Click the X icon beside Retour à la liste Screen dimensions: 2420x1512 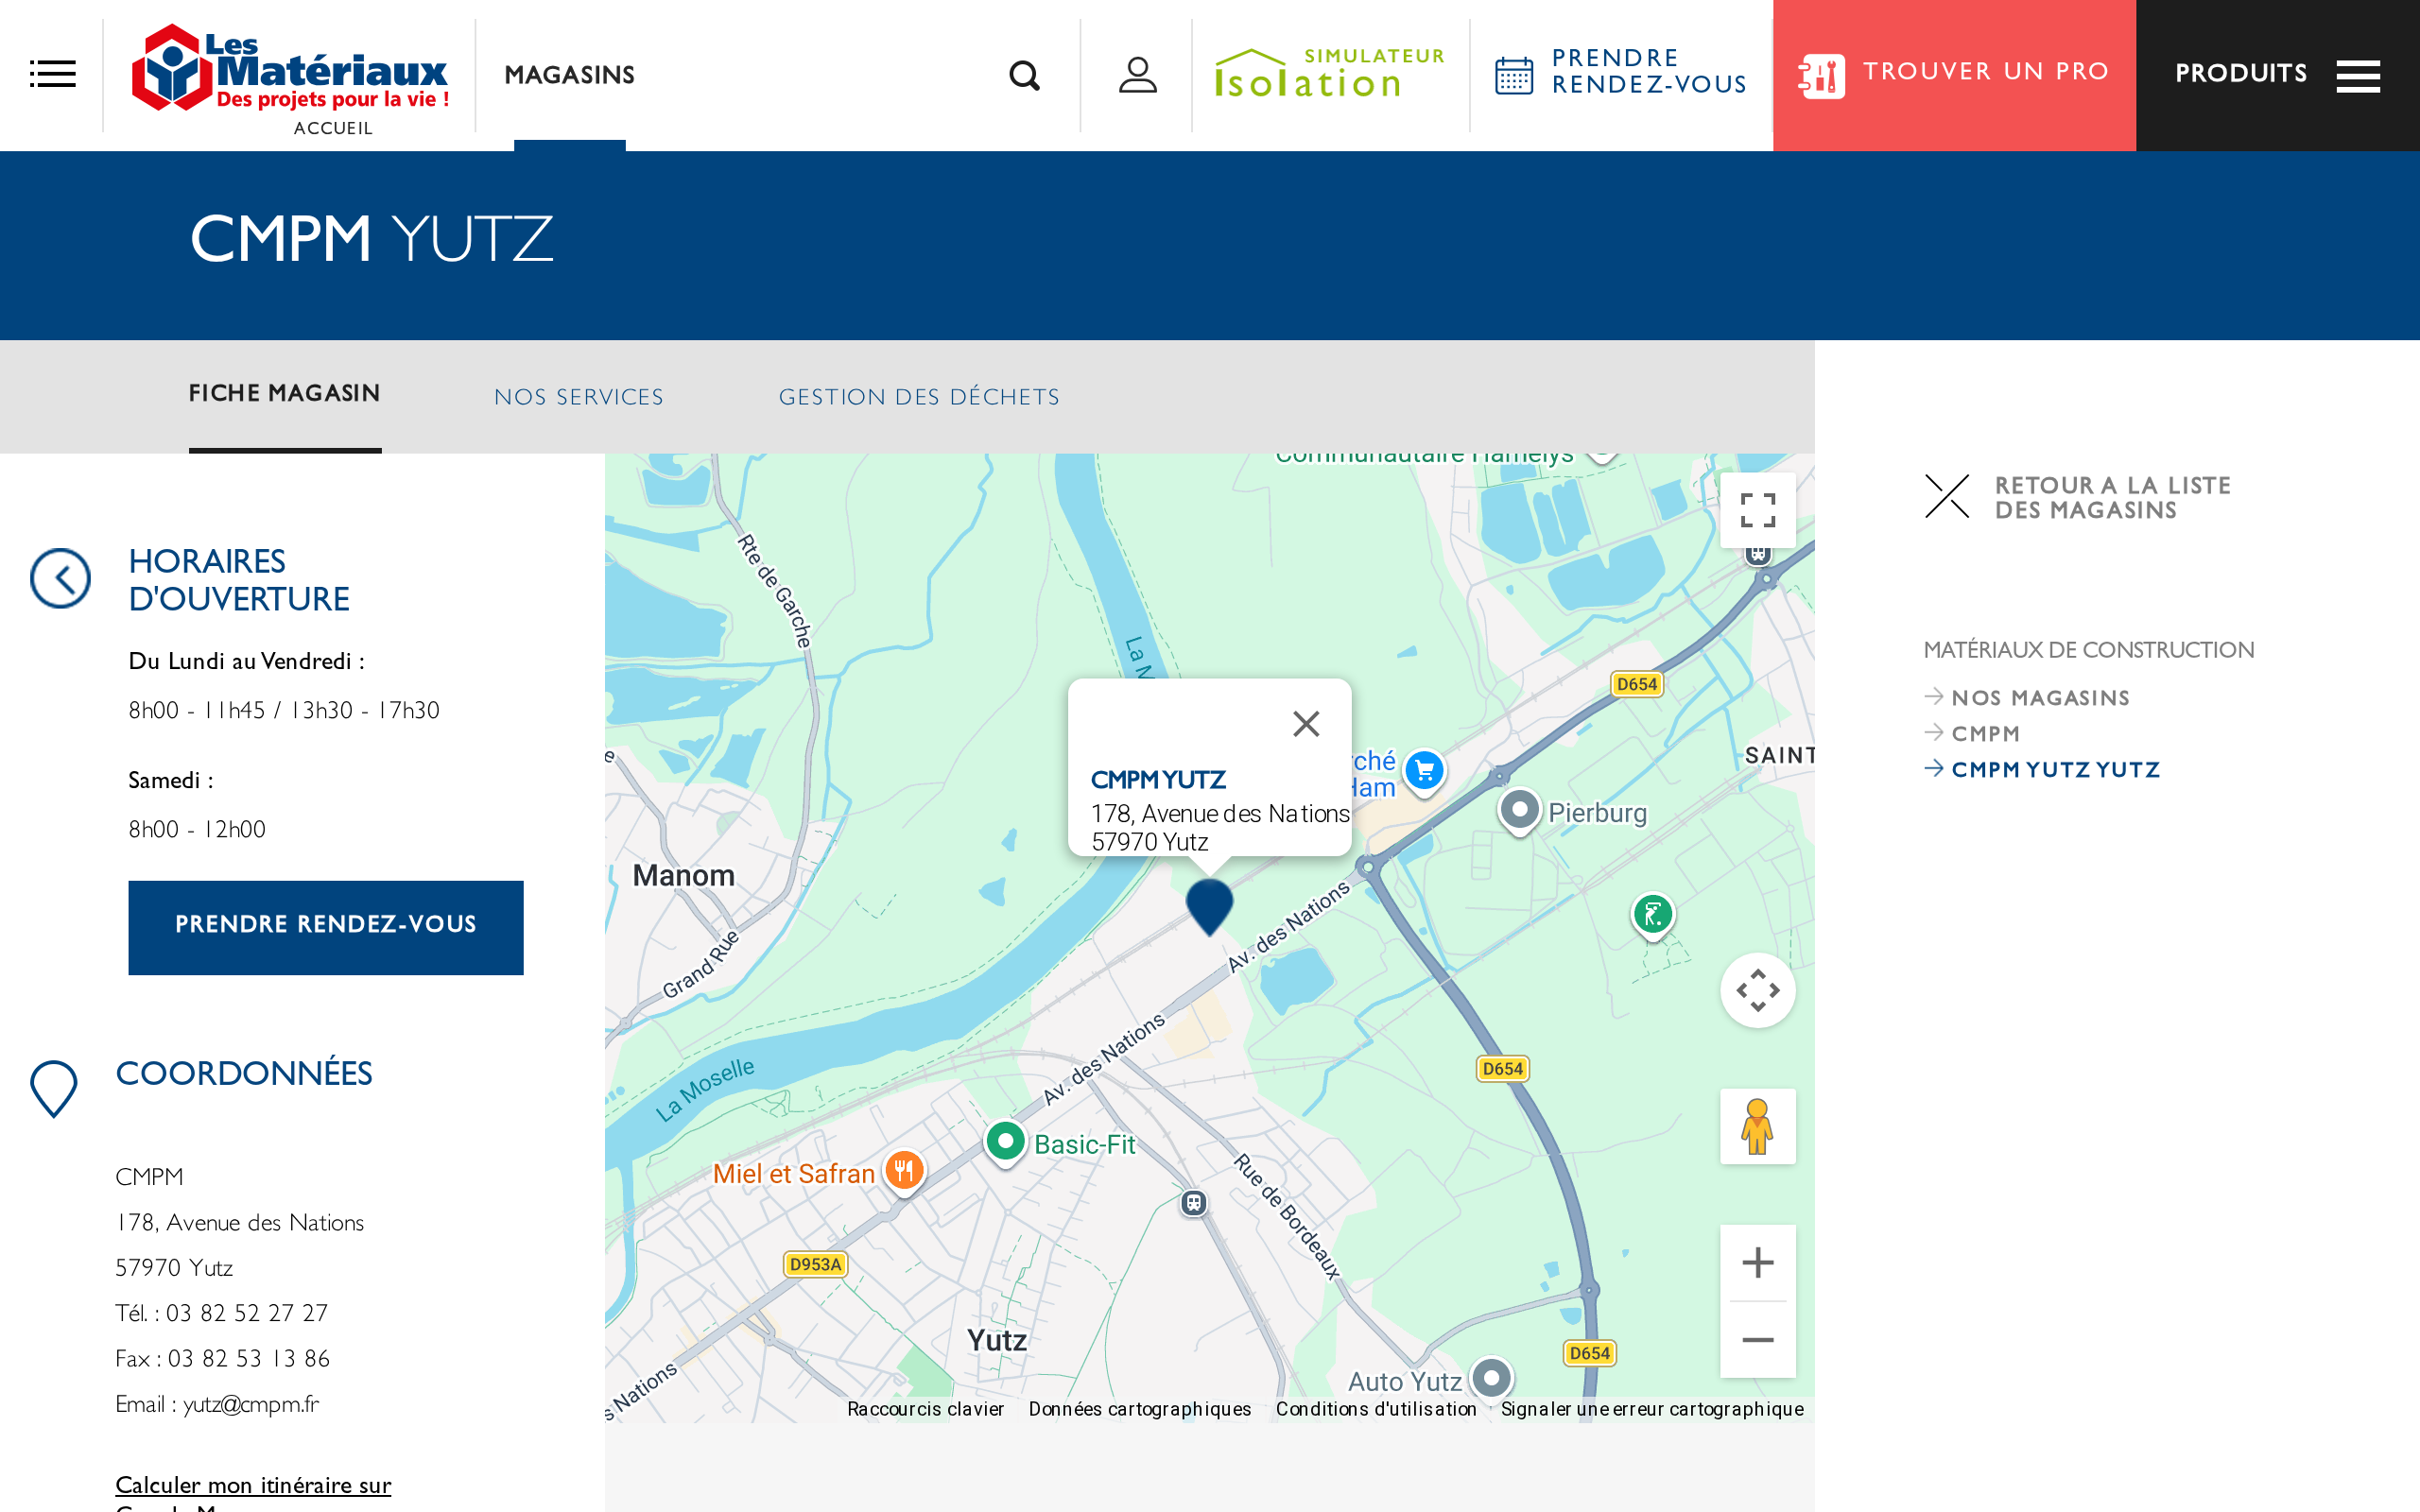1946,496
